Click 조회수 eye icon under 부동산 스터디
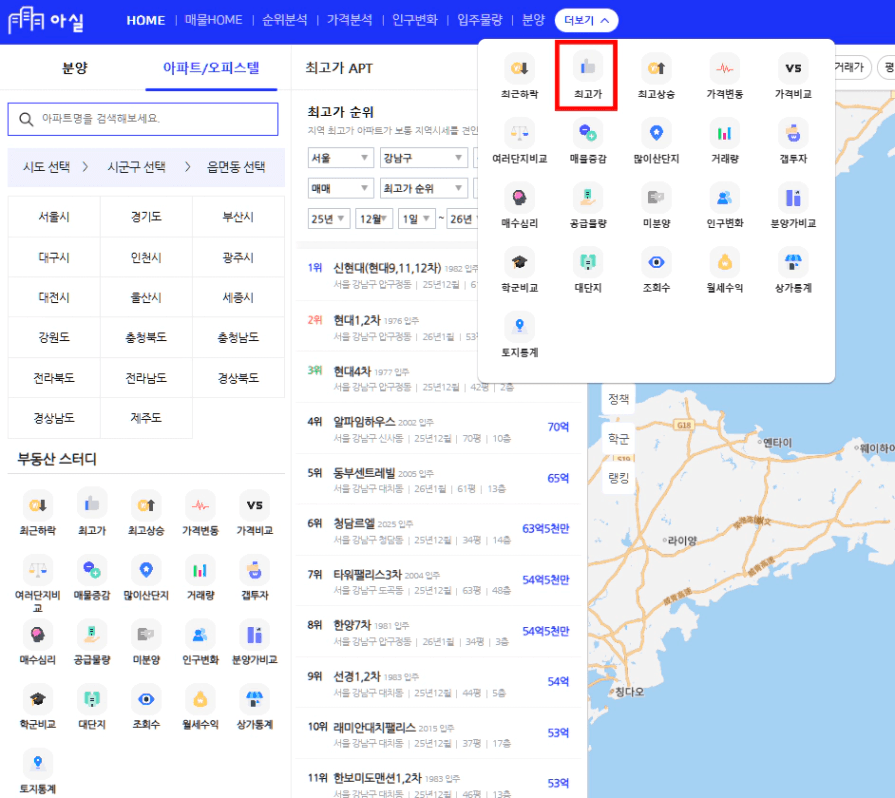The image size is (895, 798). [x=146, y=699]
